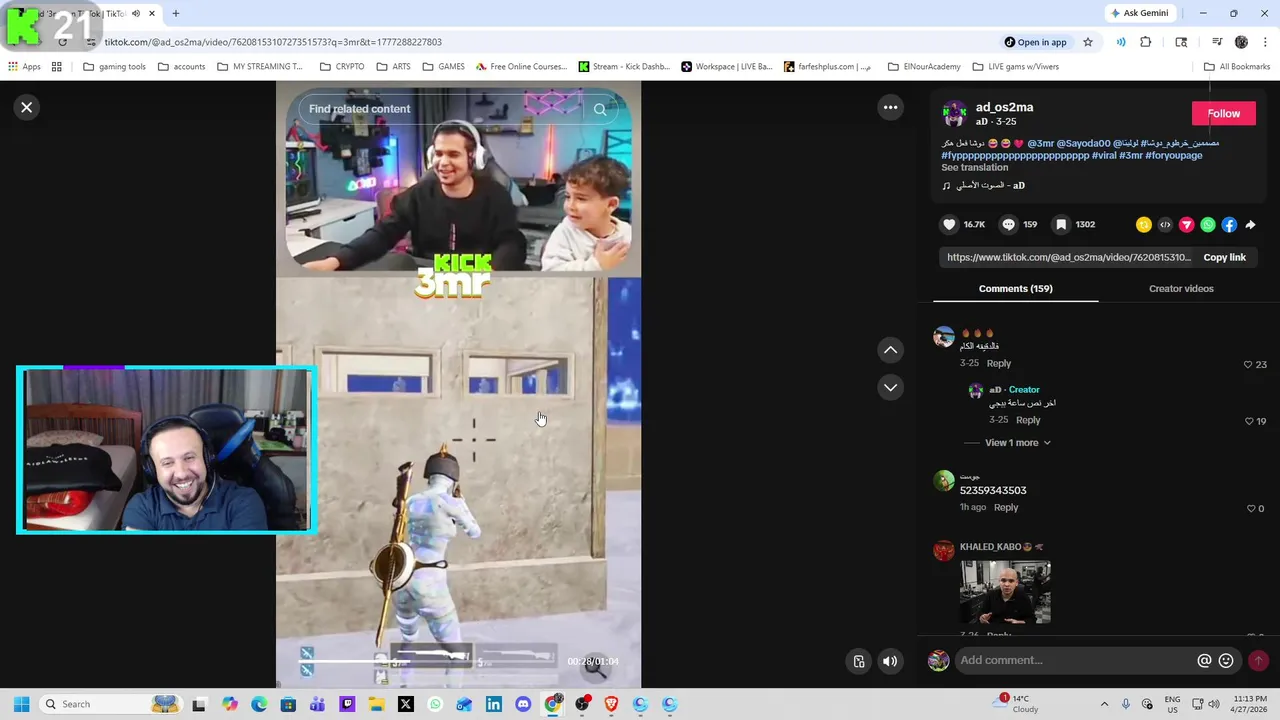
Task: Click the Ask Gemini button
Action: tap(1140, 13)
